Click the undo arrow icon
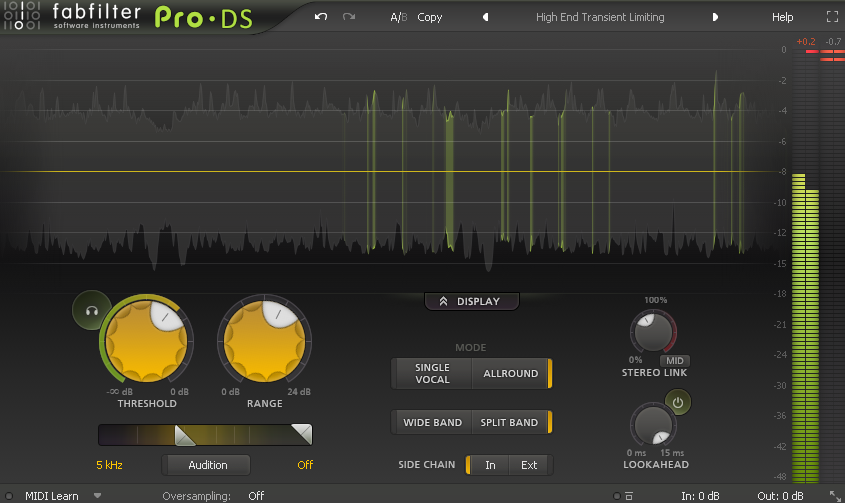 [320, 17]
